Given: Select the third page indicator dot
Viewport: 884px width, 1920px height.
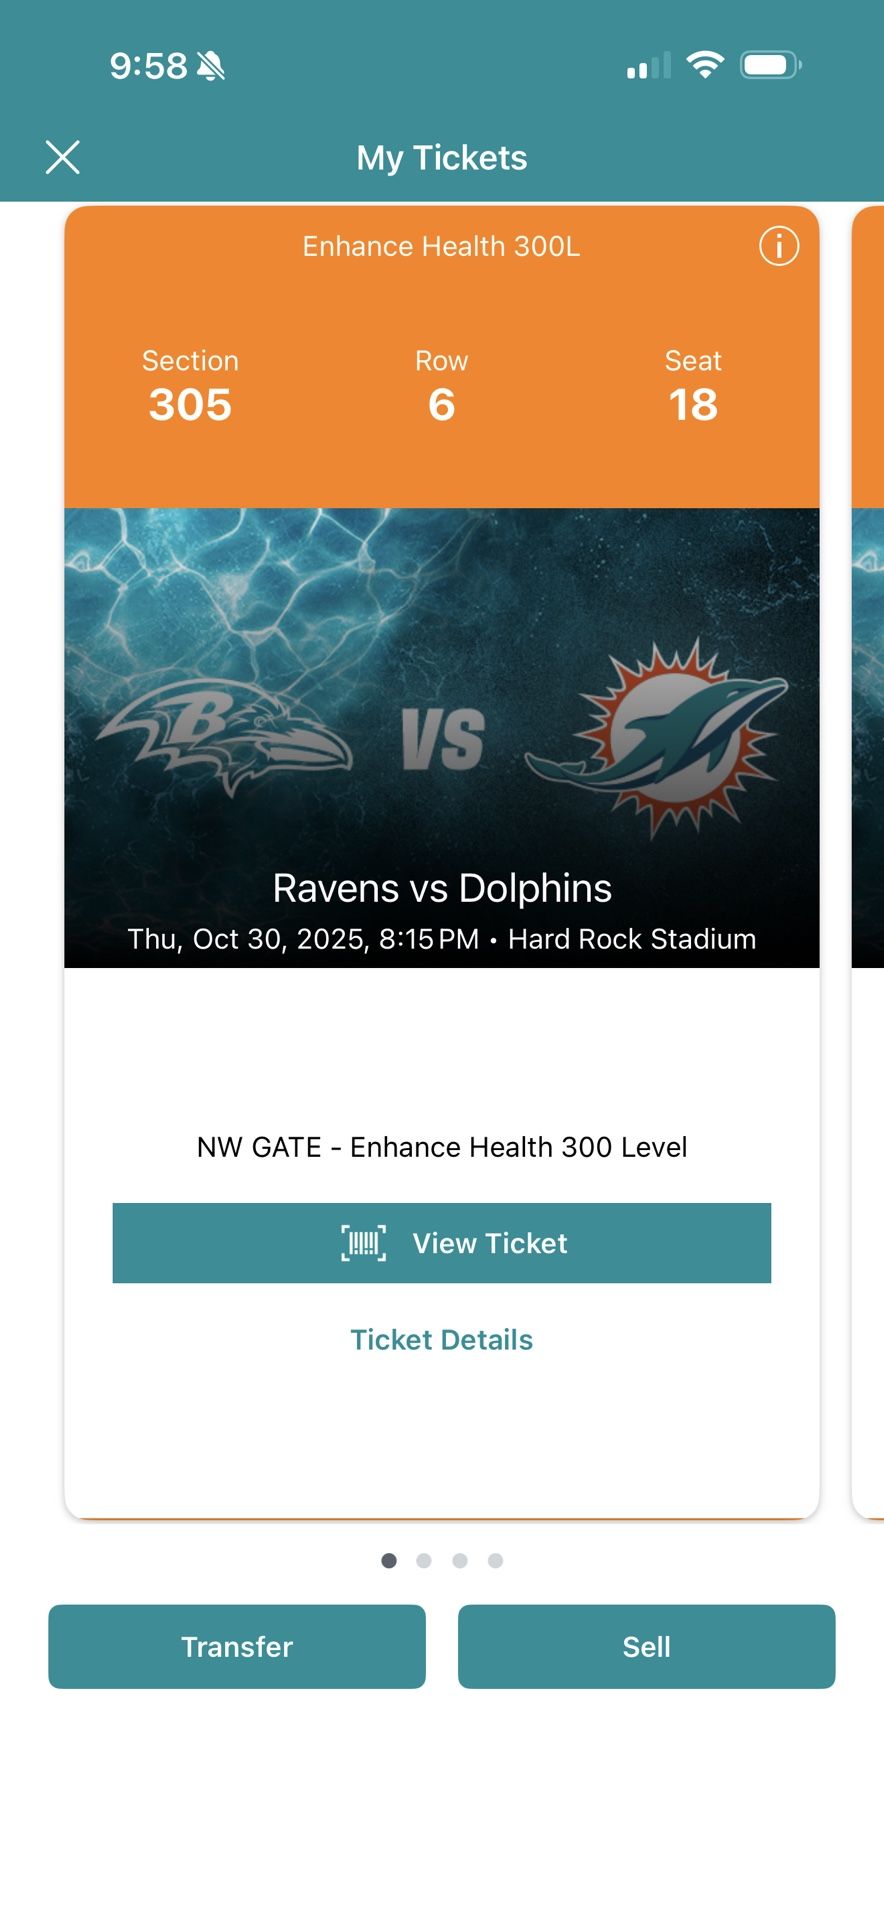Looking at the screenshot, I should 460,1561.
